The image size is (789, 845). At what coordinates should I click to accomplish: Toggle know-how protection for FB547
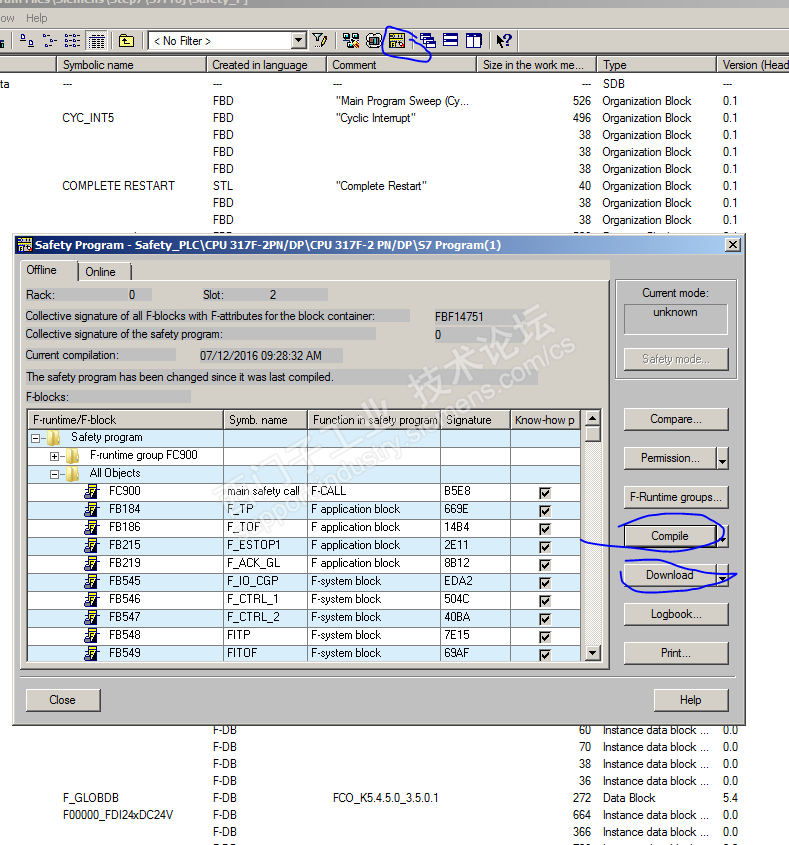click(545, 618)
